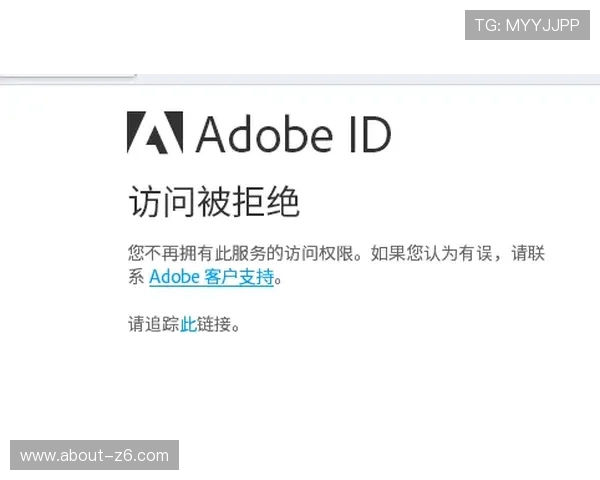Open the Adobe 客户支持 link
The height and width of the screenshot is (480, 600).
pyautogui.click(x=212, y=277)
